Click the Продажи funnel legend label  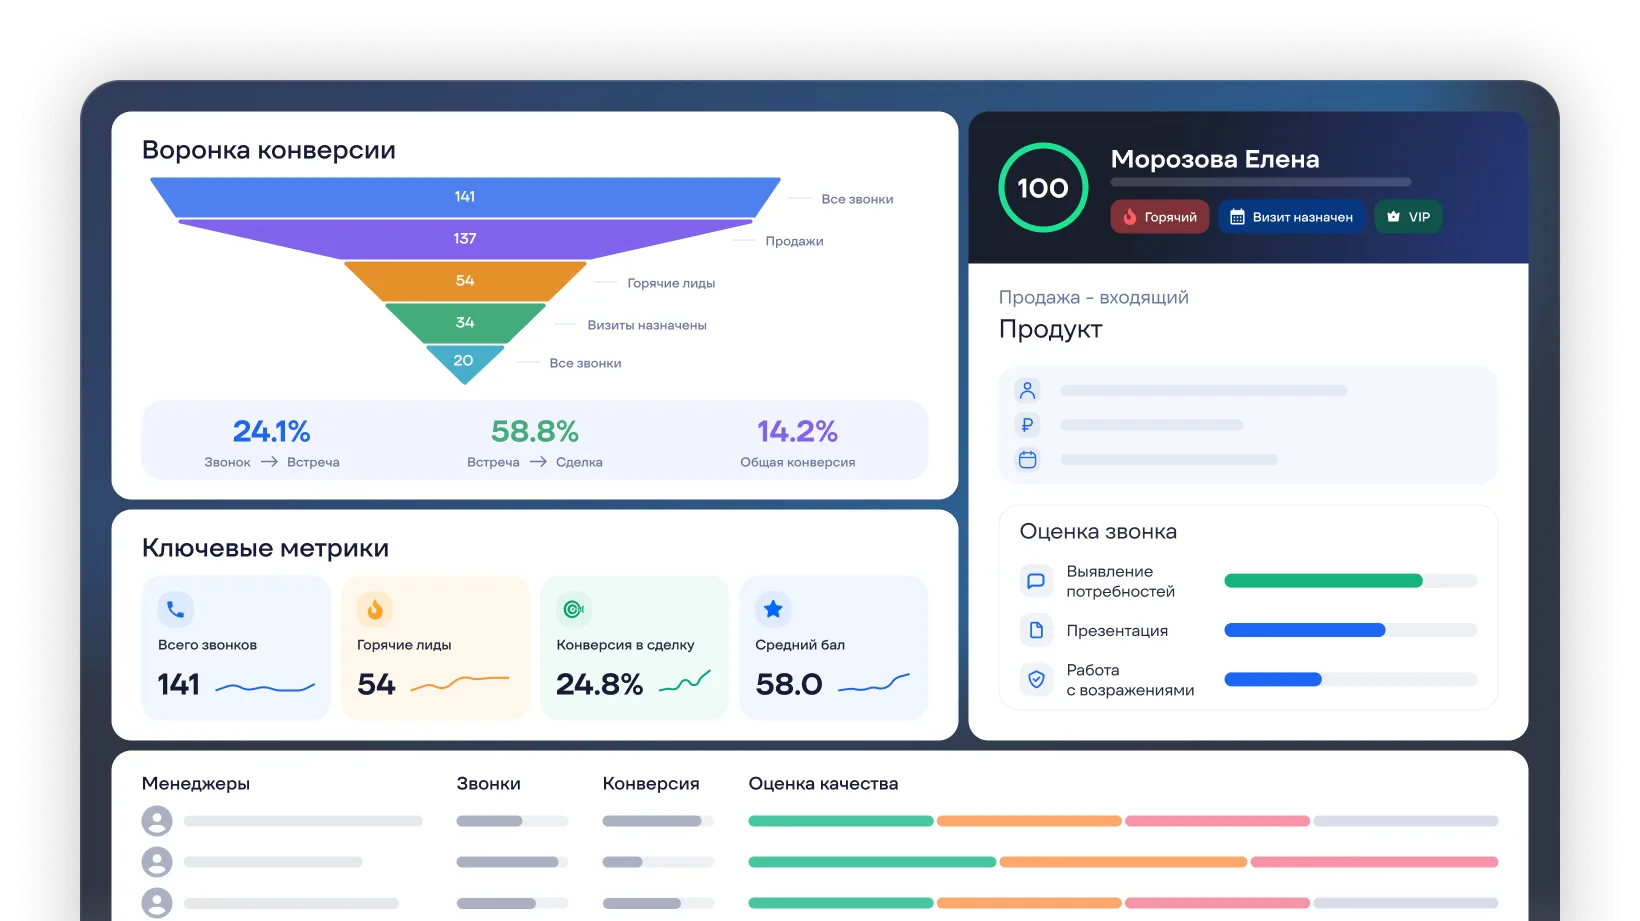tap(794, 241)
